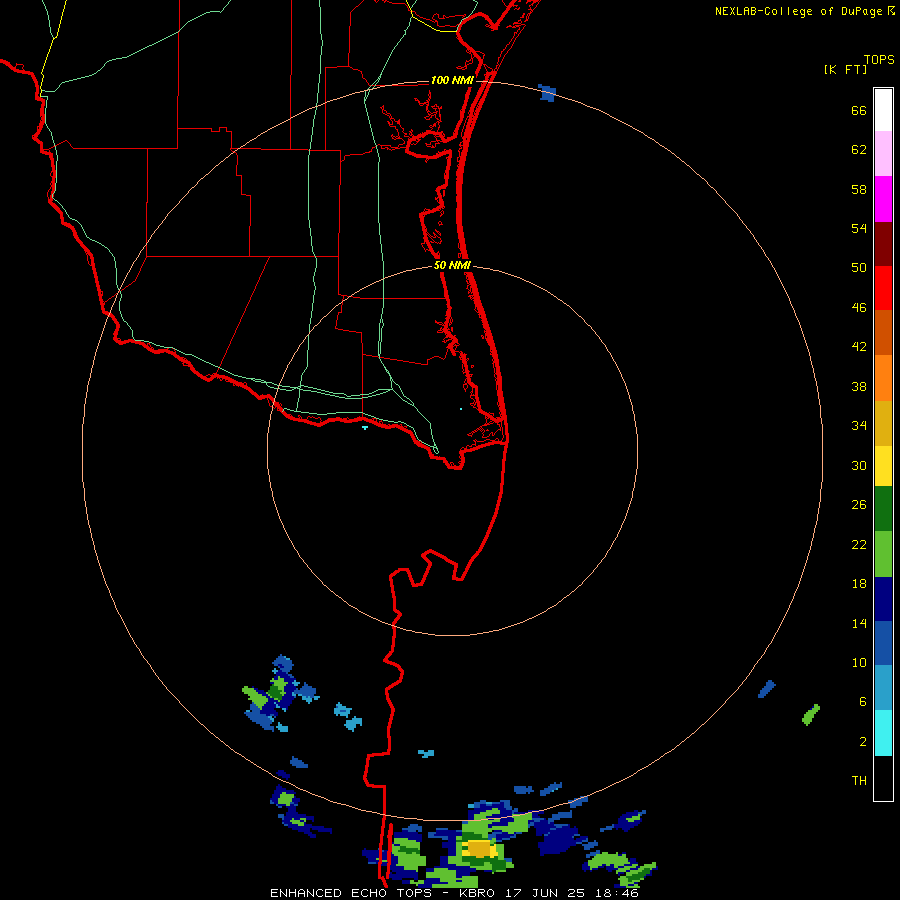
Task: Click the "62" legend value
Action: [859, 150]
